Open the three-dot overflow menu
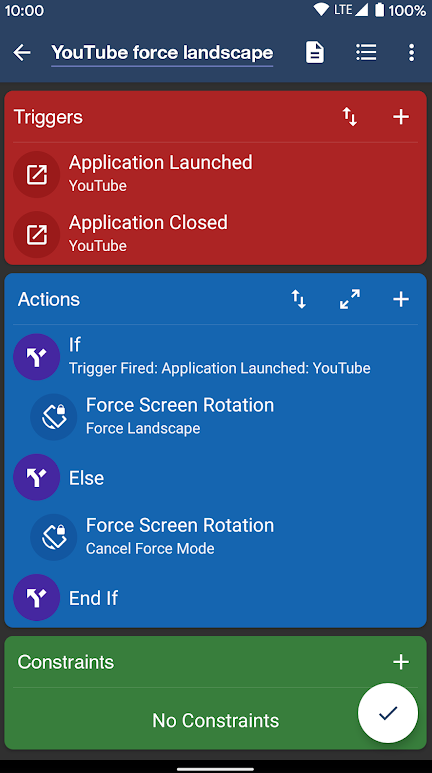Viewport: 432px width, 773px height. pos(411,52)
